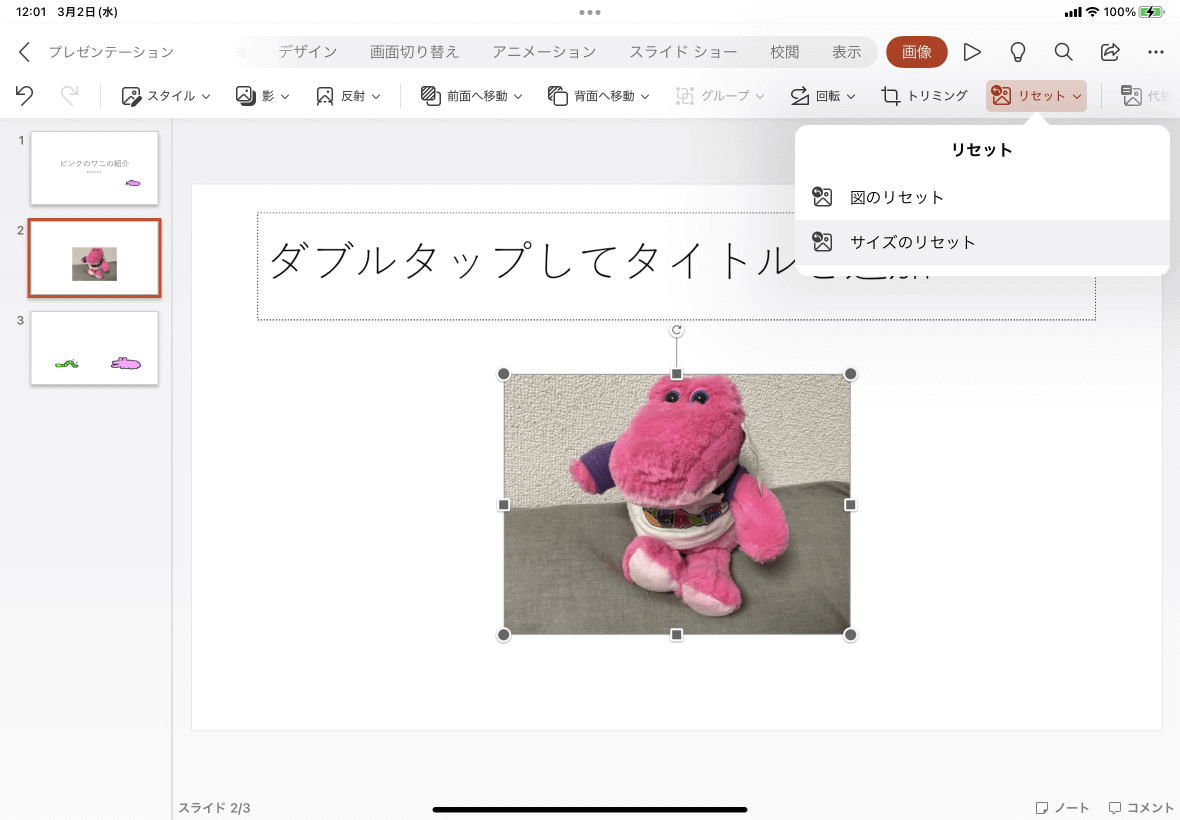Tap the rotation handle above the picture
The height and width of the screenshot is (820, 1180).
click(x=677, y=330)
